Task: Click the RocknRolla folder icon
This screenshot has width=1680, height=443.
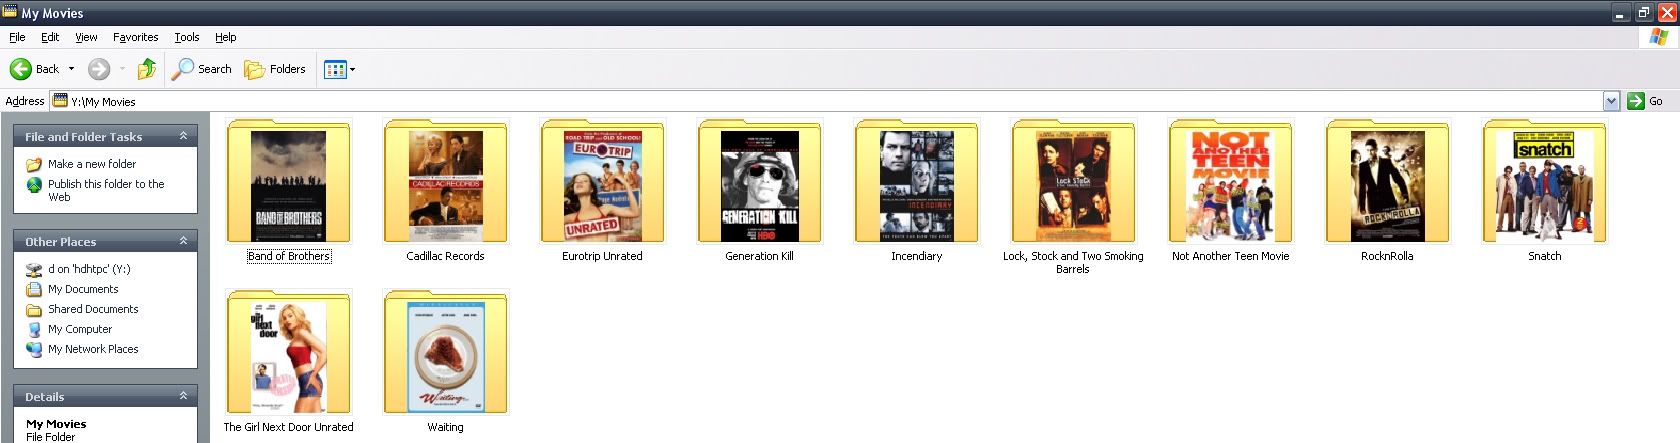Action: point(1387,181)
